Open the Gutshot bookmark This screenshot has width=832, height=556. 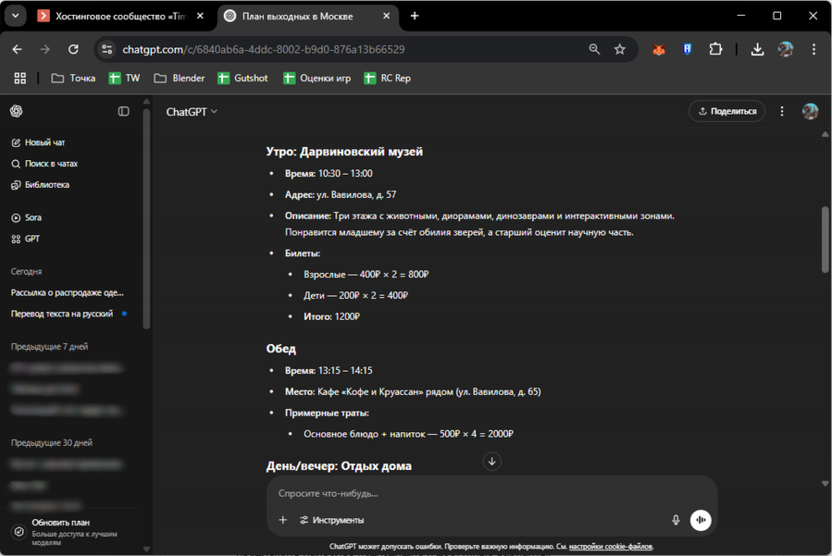(242, 78)
